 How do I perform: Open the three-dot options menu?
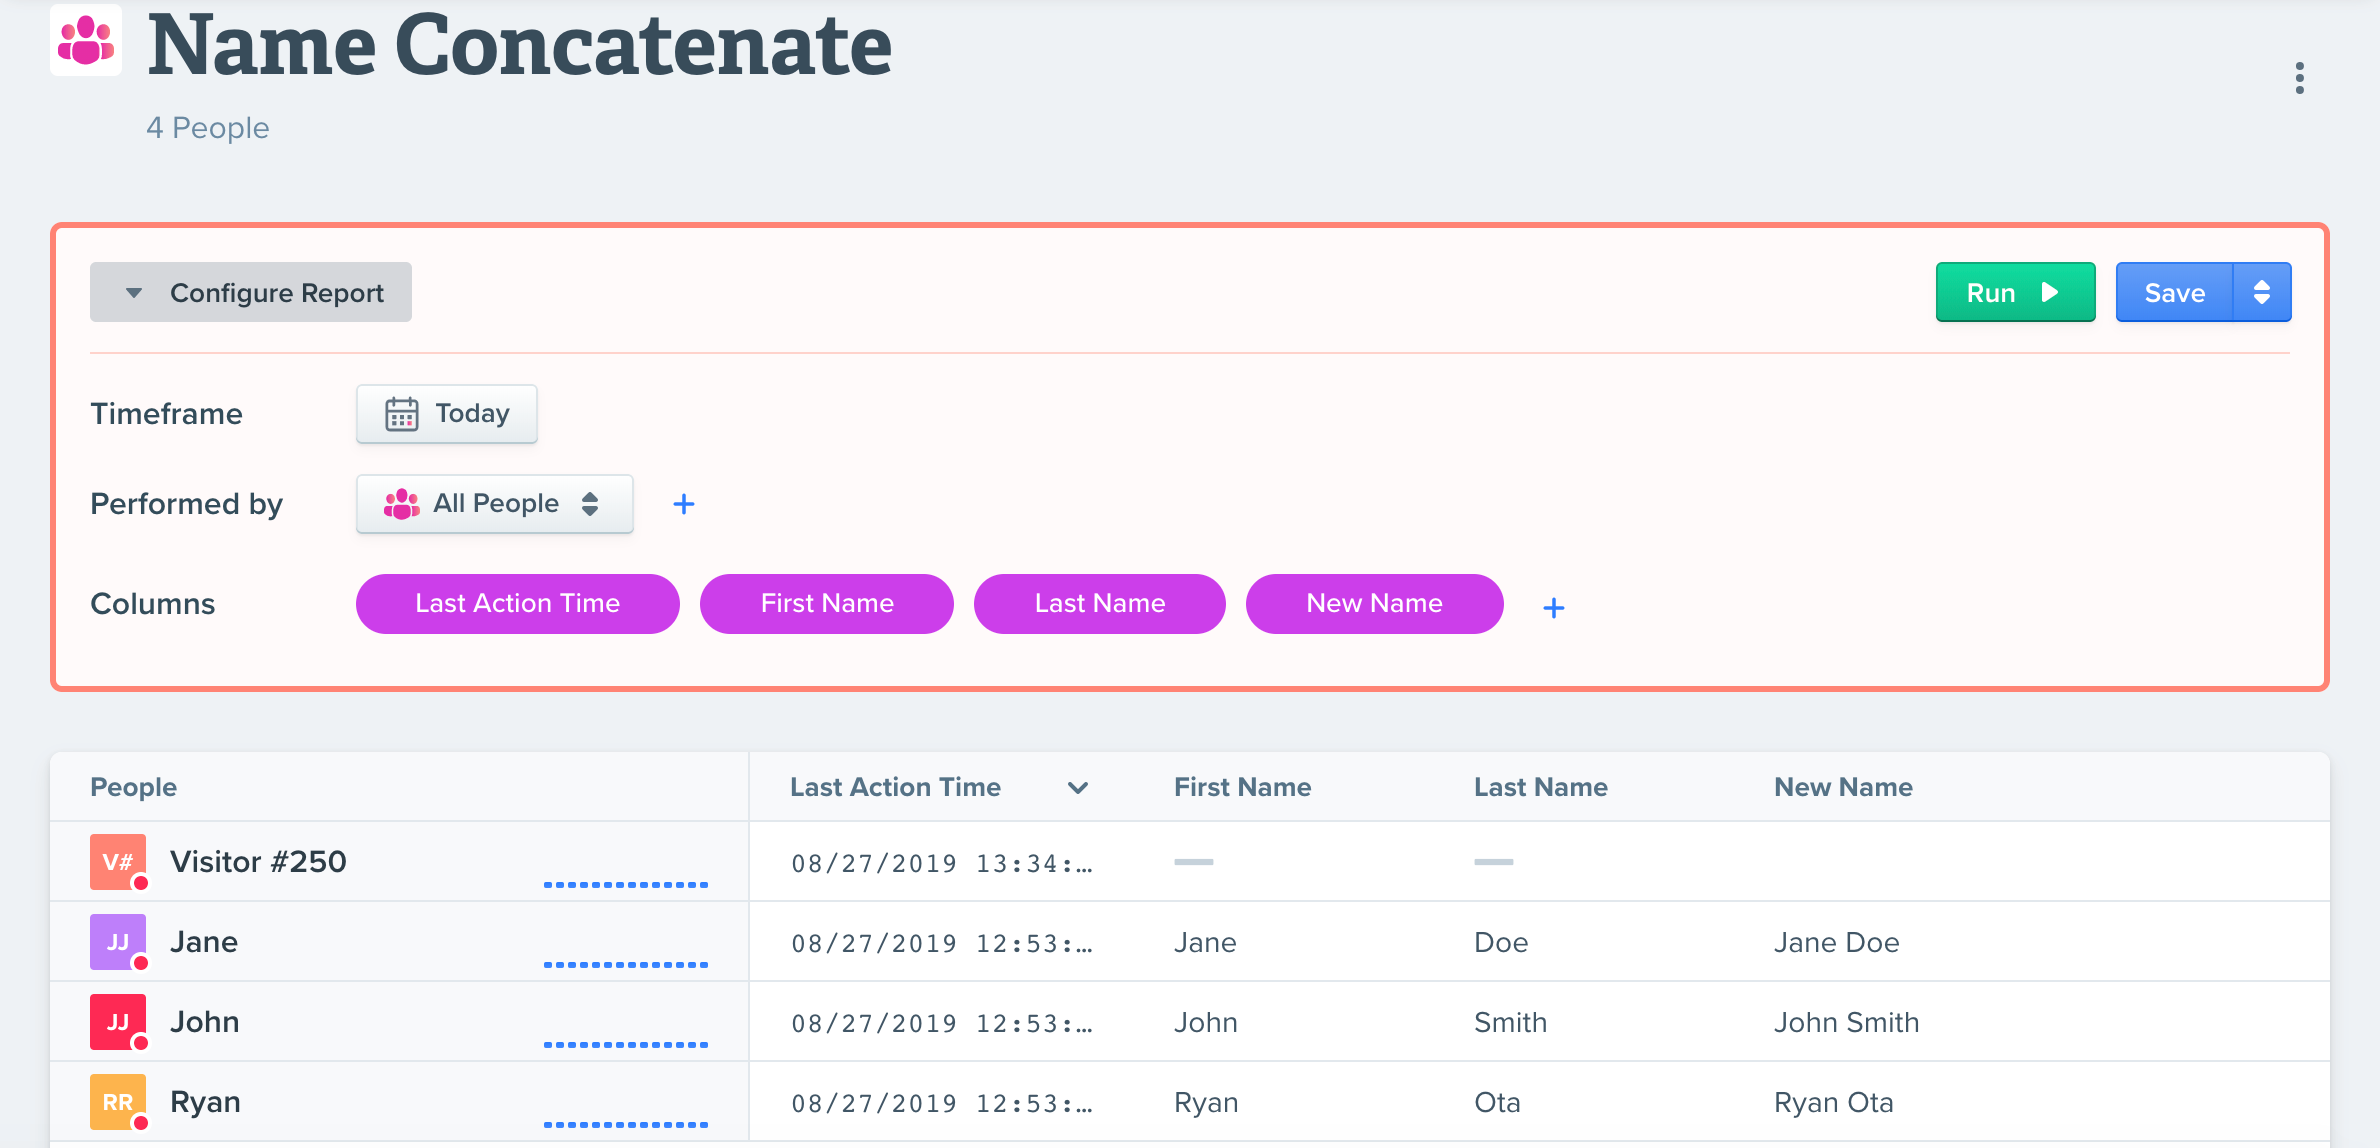coord(2299,78)
